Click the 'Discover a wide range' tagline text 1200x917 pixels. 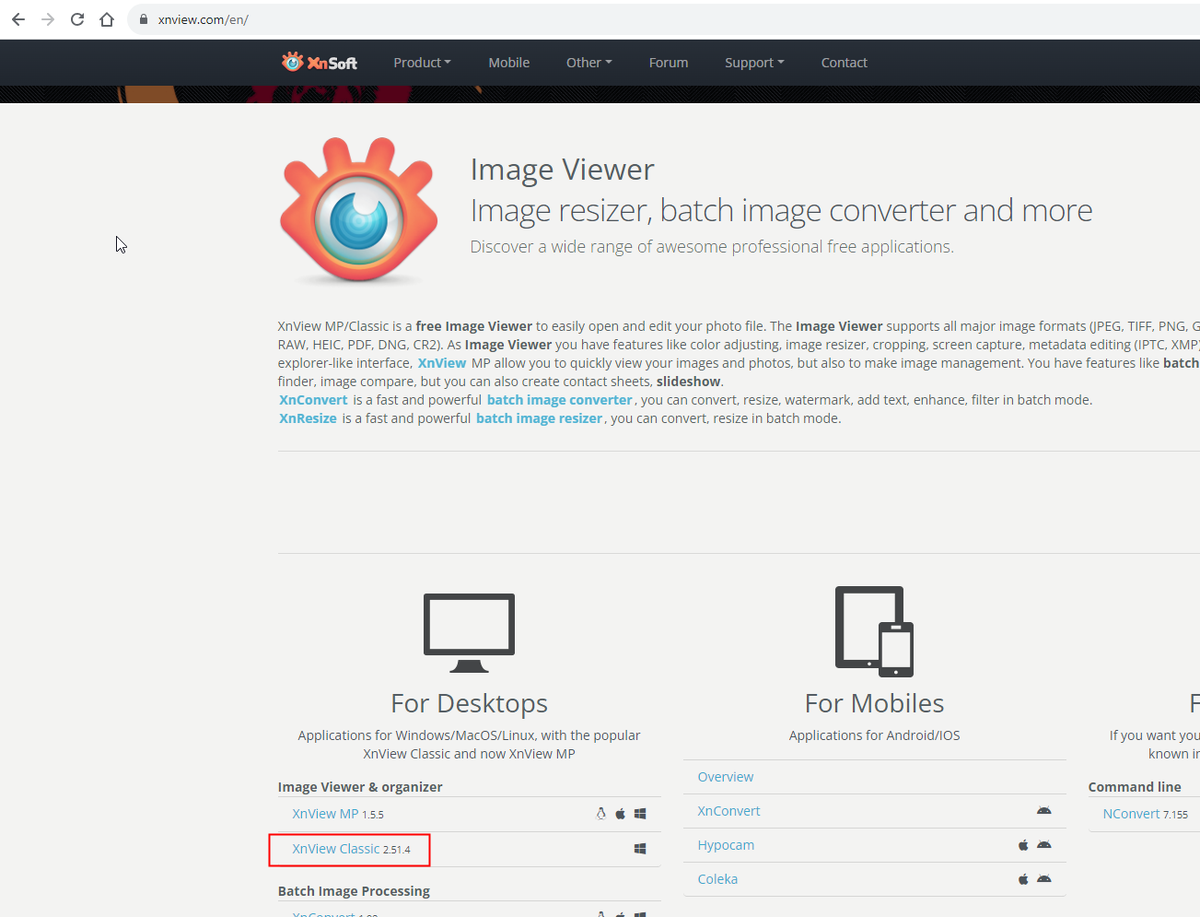(712, 246)
